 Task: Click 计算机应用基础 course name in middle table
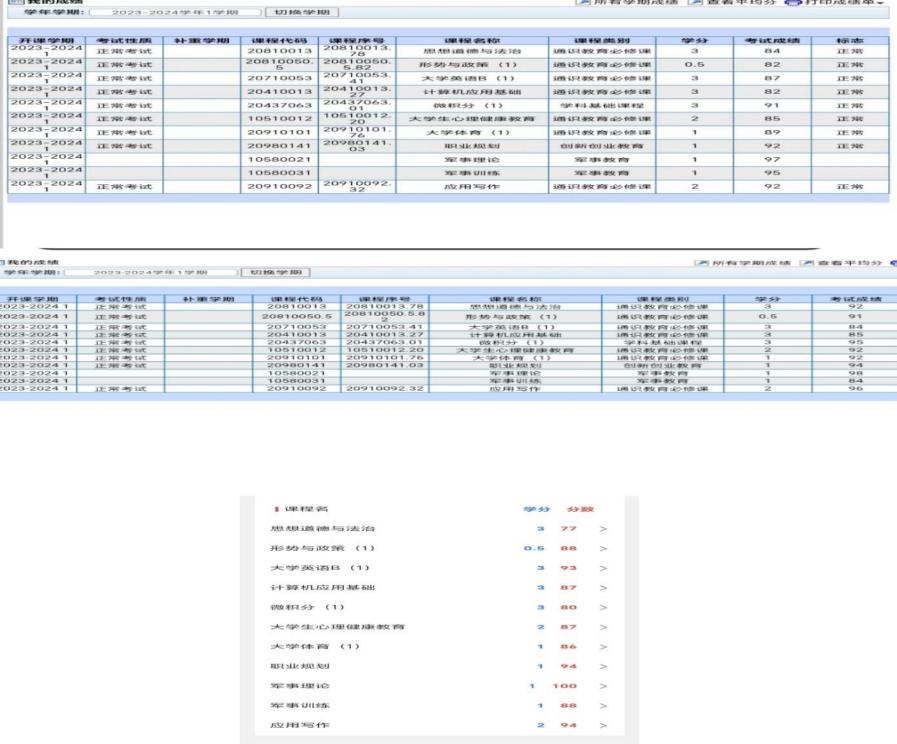click(x=515, y=335)
